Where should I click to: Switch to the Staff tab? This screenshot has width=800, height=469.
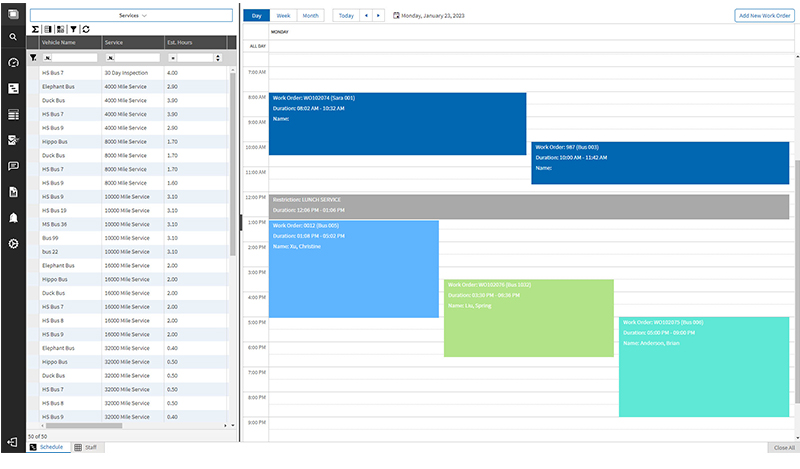point(86,447)
